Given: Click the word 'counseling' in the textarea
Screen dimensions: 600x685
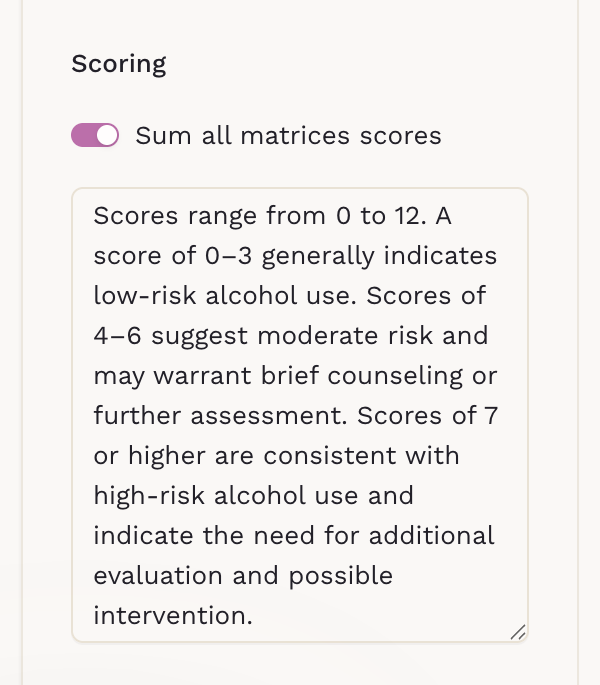Looking at the screenshot, I should pyautogui.click(x=395, y=376).
